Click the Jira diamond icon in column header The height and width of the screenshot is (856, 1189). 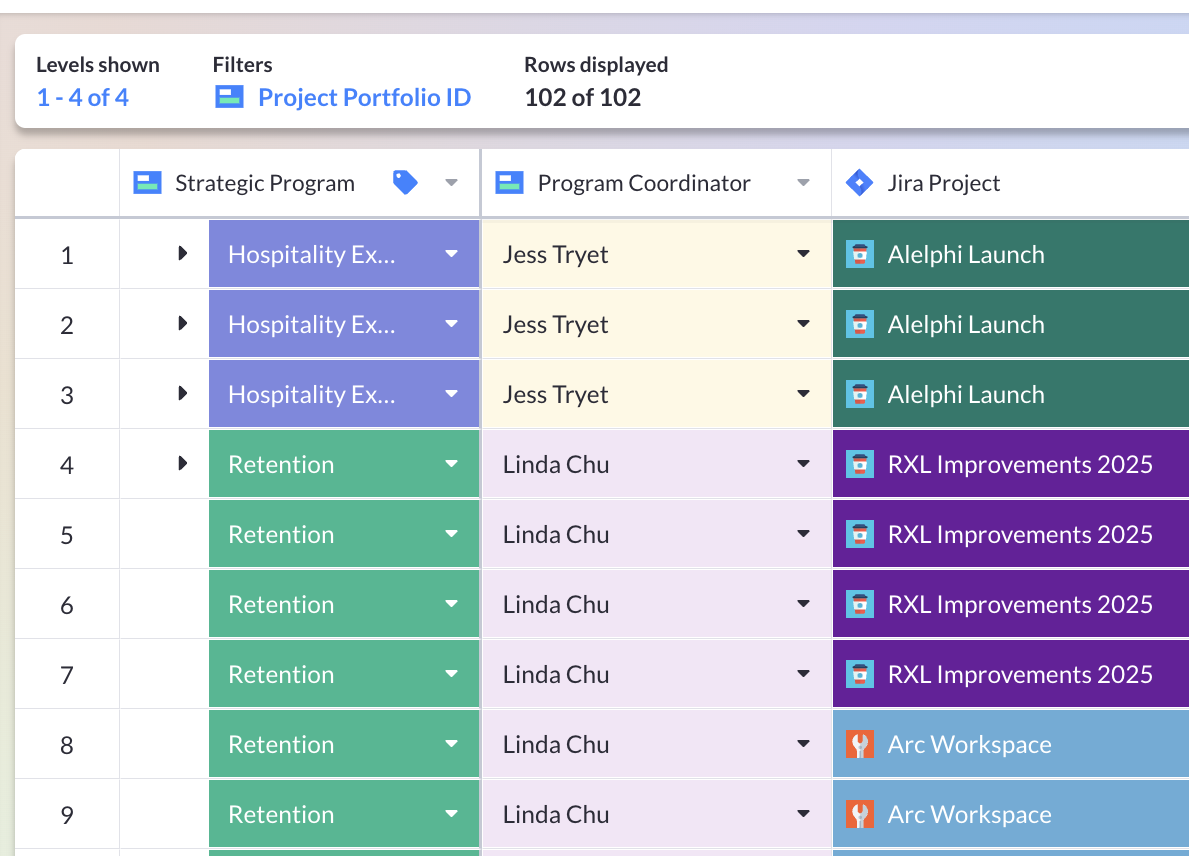(859, 183)
